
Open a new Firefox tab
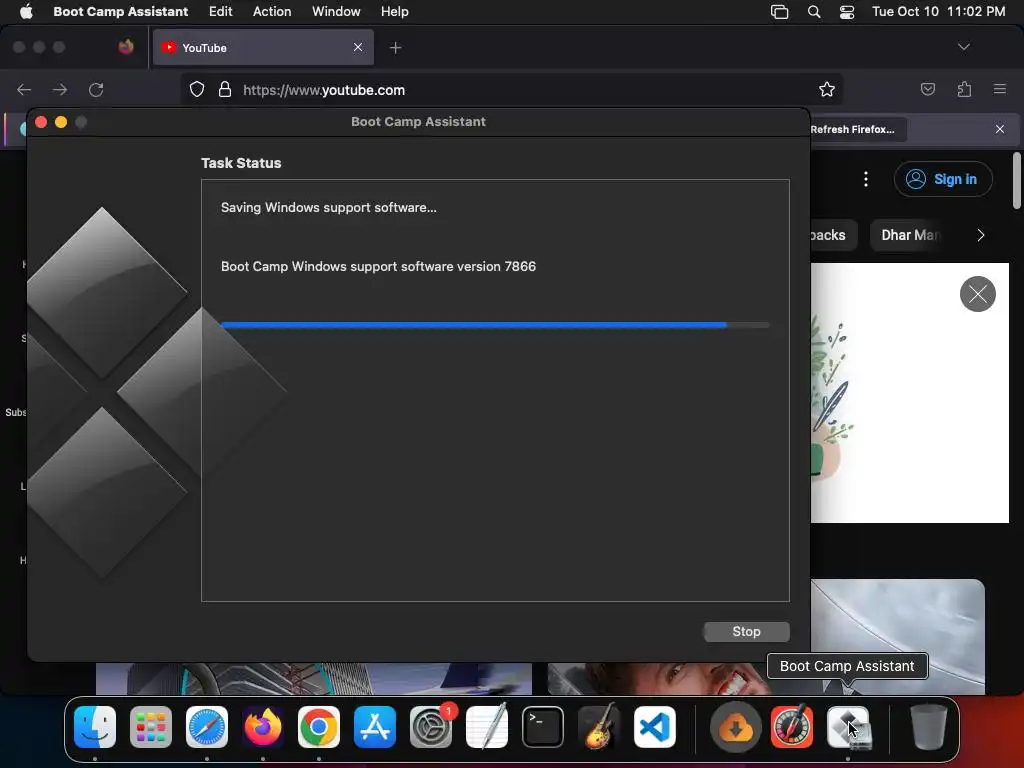[x=395, y=48]
